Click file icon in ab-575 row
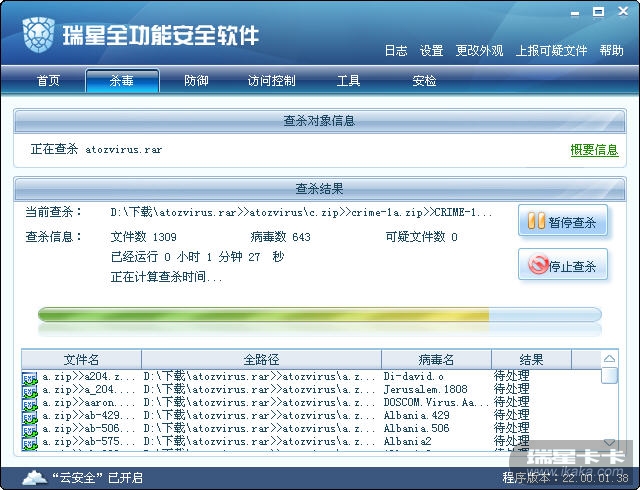The height and width of the screenshot is (490, 640). (x=29, y=443)
